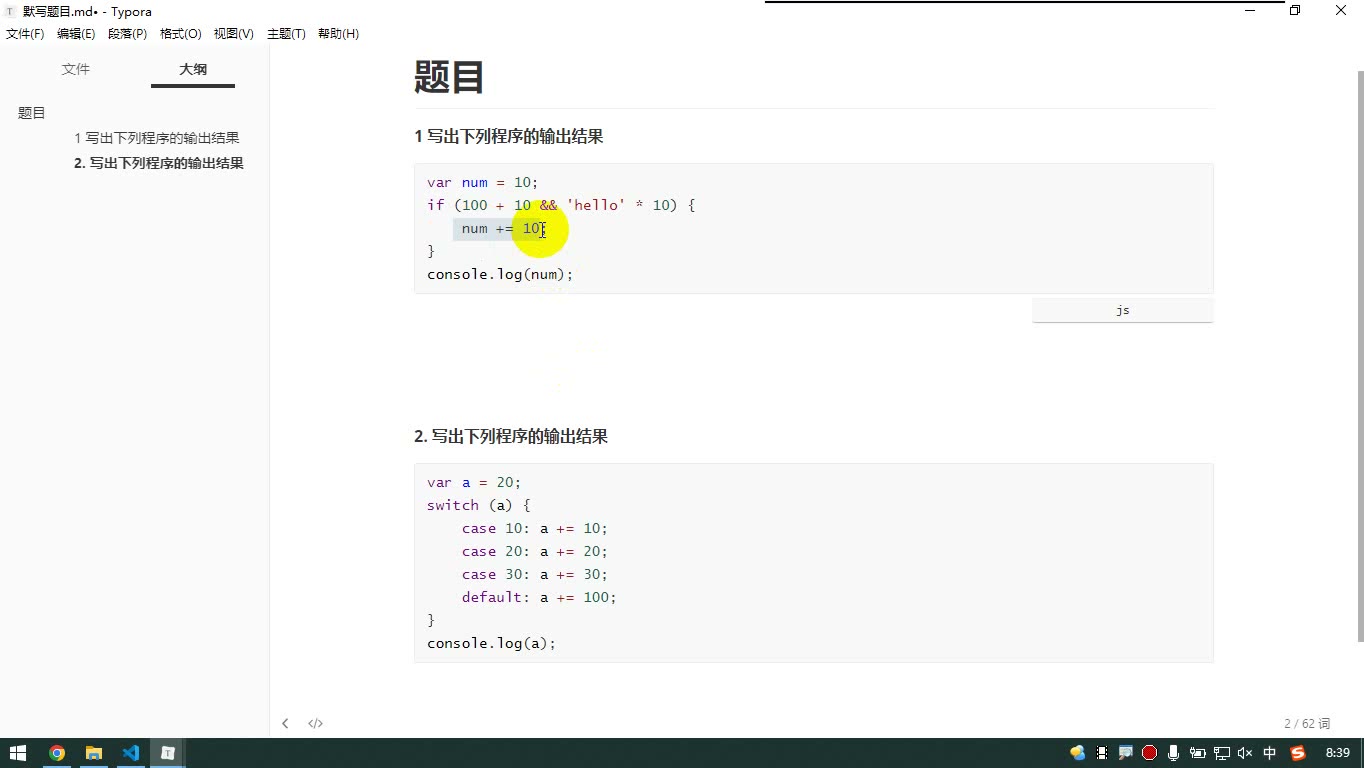Image resolution: width=1364 pixels, height=768 pixels.
Task: Open File Explorer from taskbar
Action: pos(94,753)
